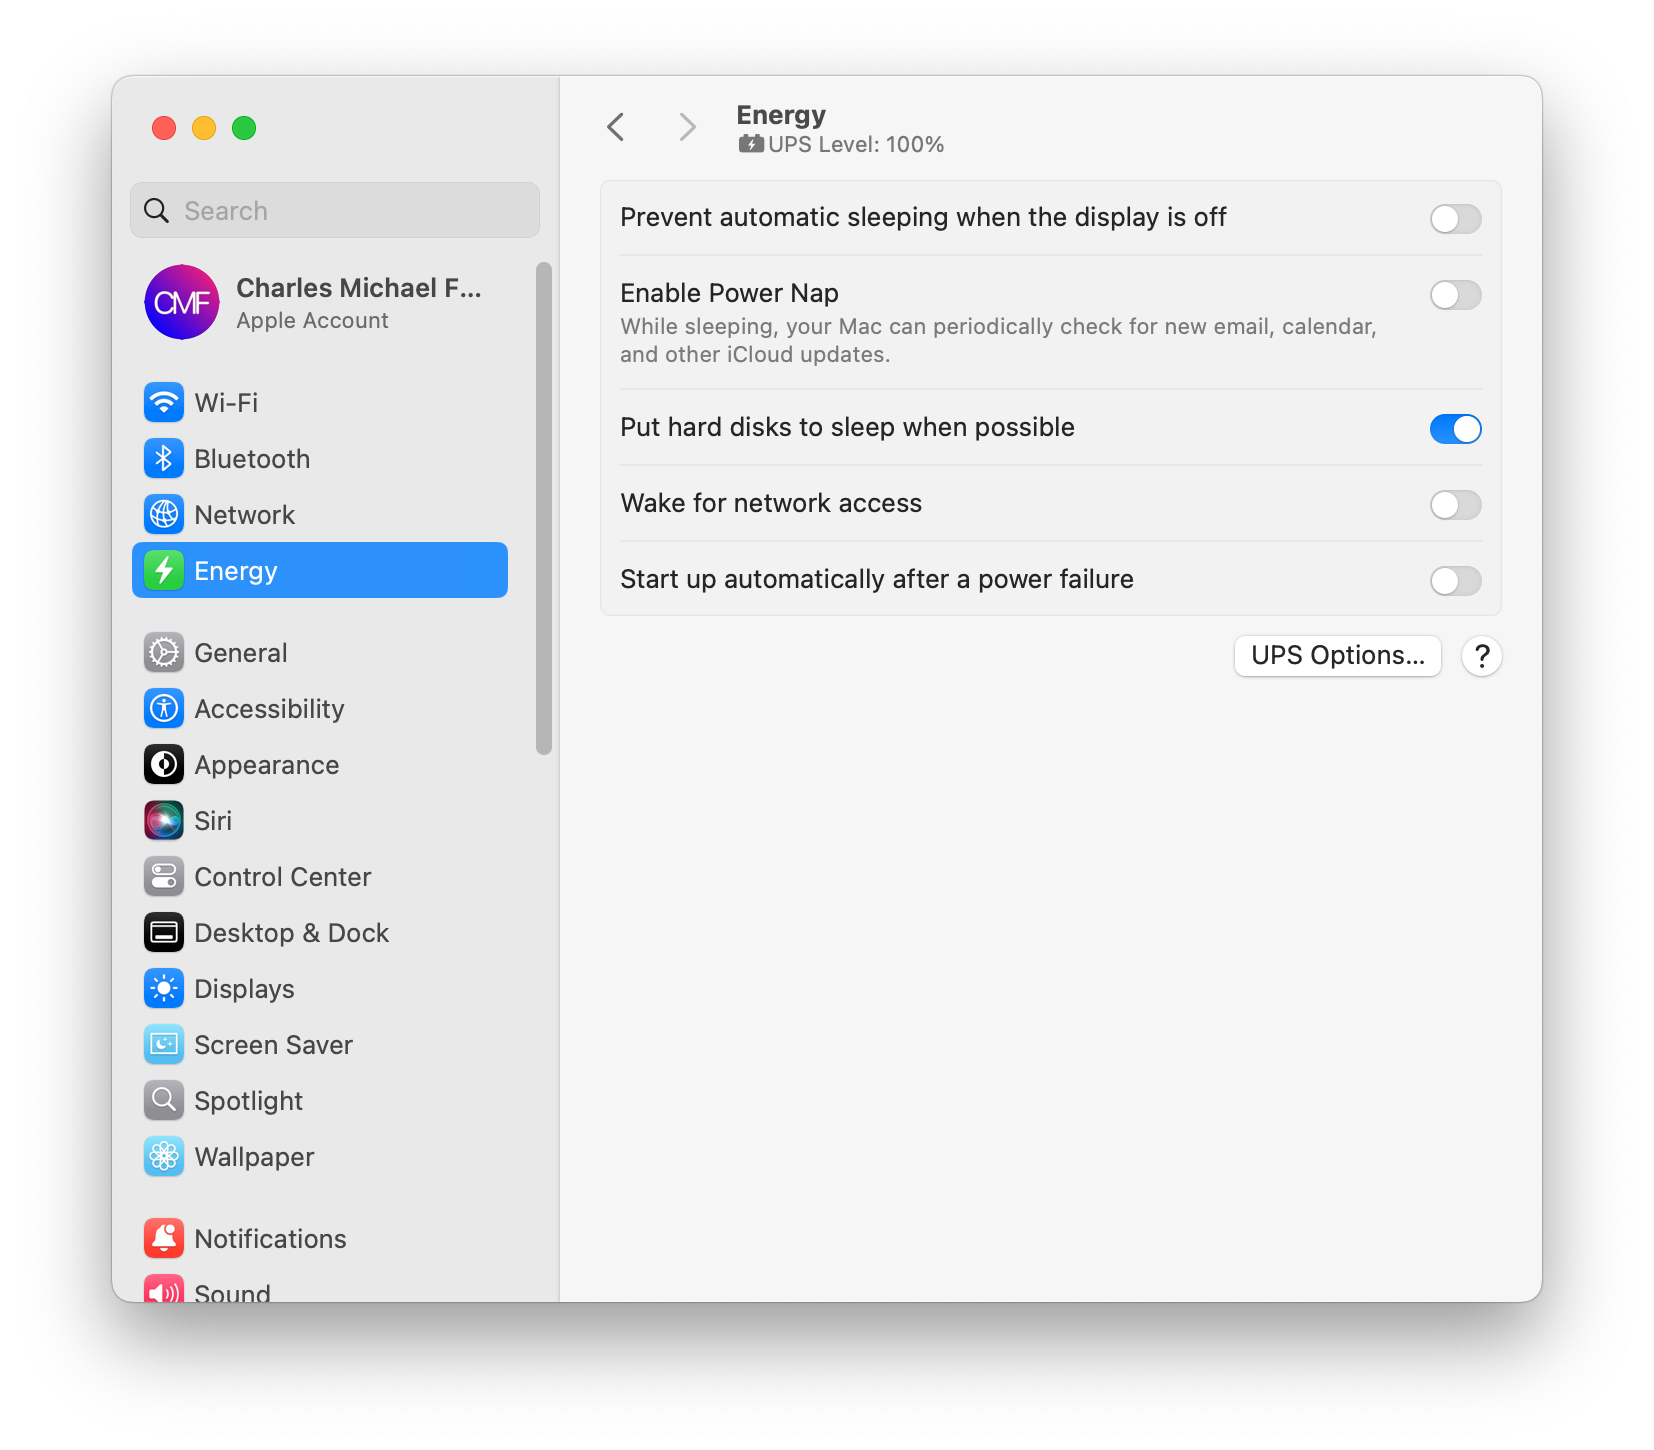
Task: Open Appearance settings
Action: (x=320, y=765)
